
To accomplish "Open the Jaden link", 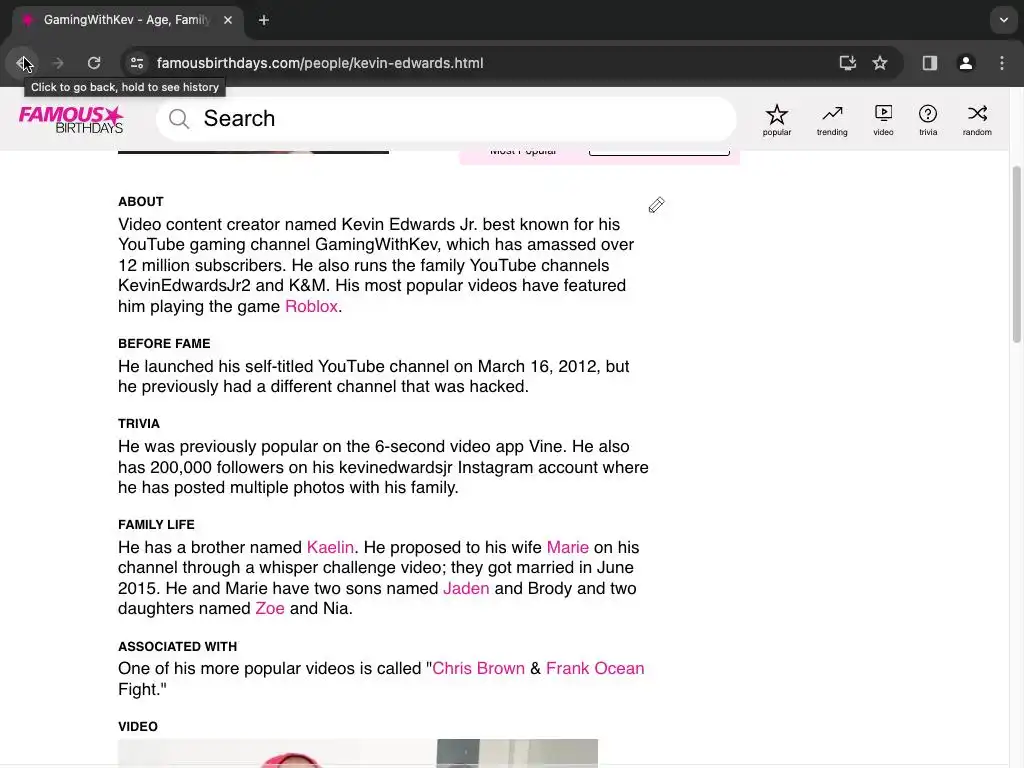I will click(x=466, y=588).
